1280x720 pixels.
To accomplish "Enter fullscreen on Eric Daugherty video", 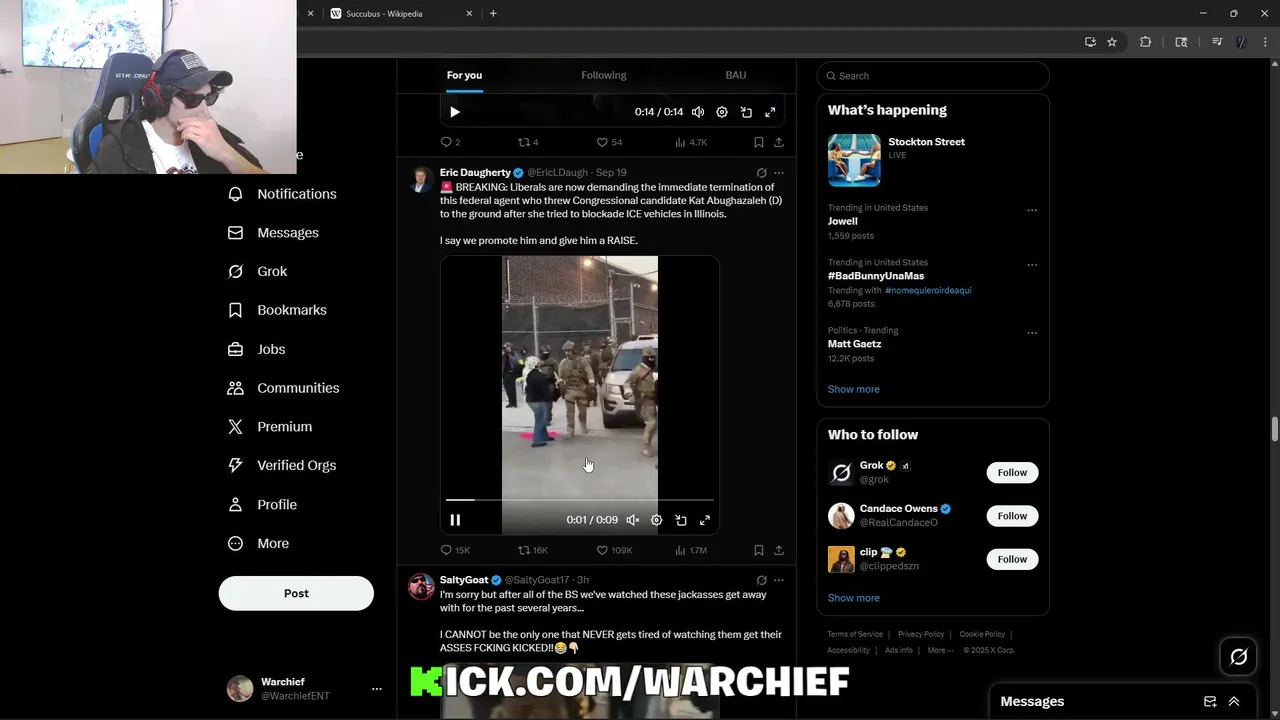I will [x=705, y=520].
